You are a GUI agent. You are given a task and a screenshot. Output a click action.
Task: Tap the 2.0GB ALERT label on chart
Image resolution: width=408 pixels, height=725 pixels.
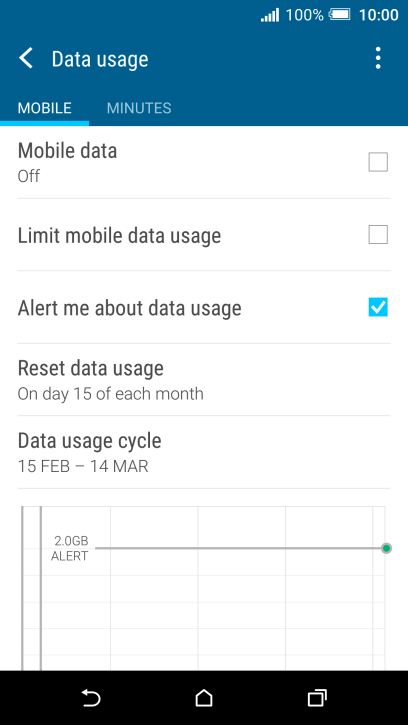pos(70,548)
